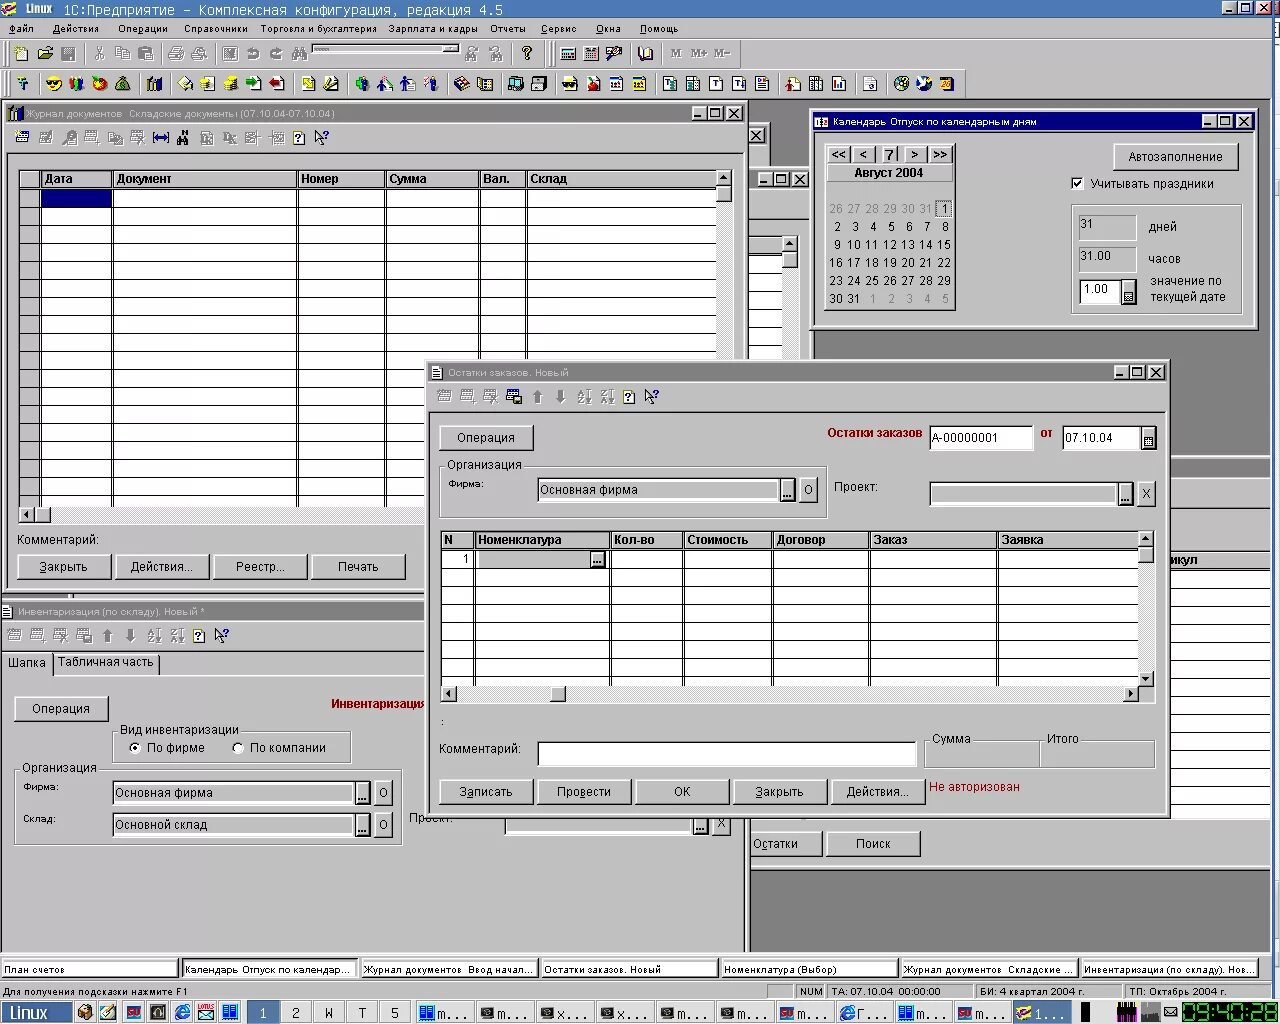Open the Номенклатура cell selector in row 1
The image size is (1280, 1024).
pyautogui.click(x=597, y=560)
